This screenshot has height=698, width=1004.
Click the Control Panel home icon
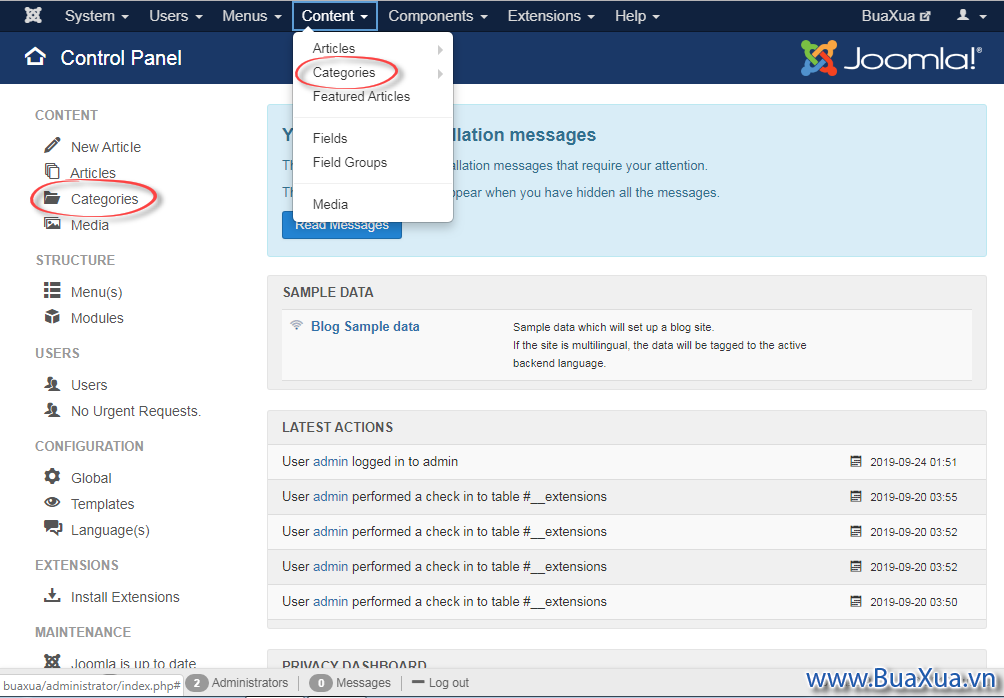35,57
